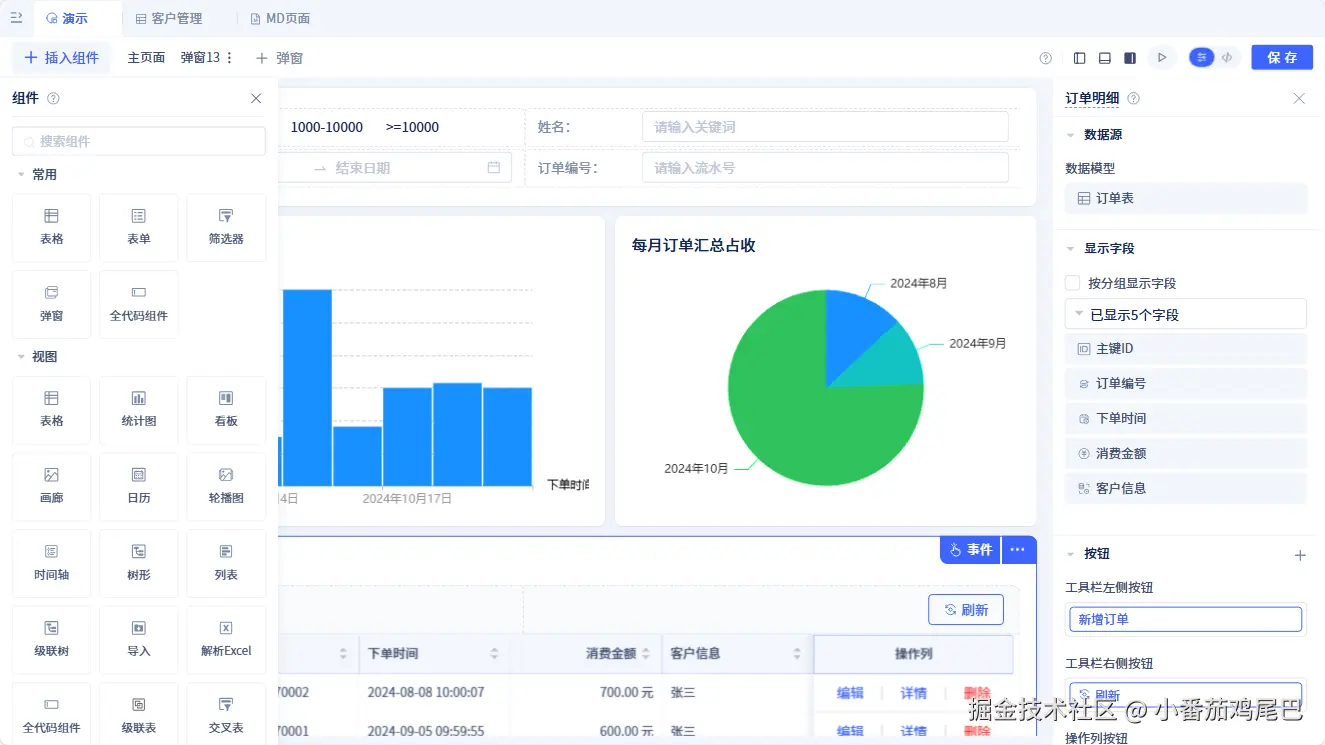Toggle the right panel layout icon
The image size is (1325, 745).
(1130, 58)
